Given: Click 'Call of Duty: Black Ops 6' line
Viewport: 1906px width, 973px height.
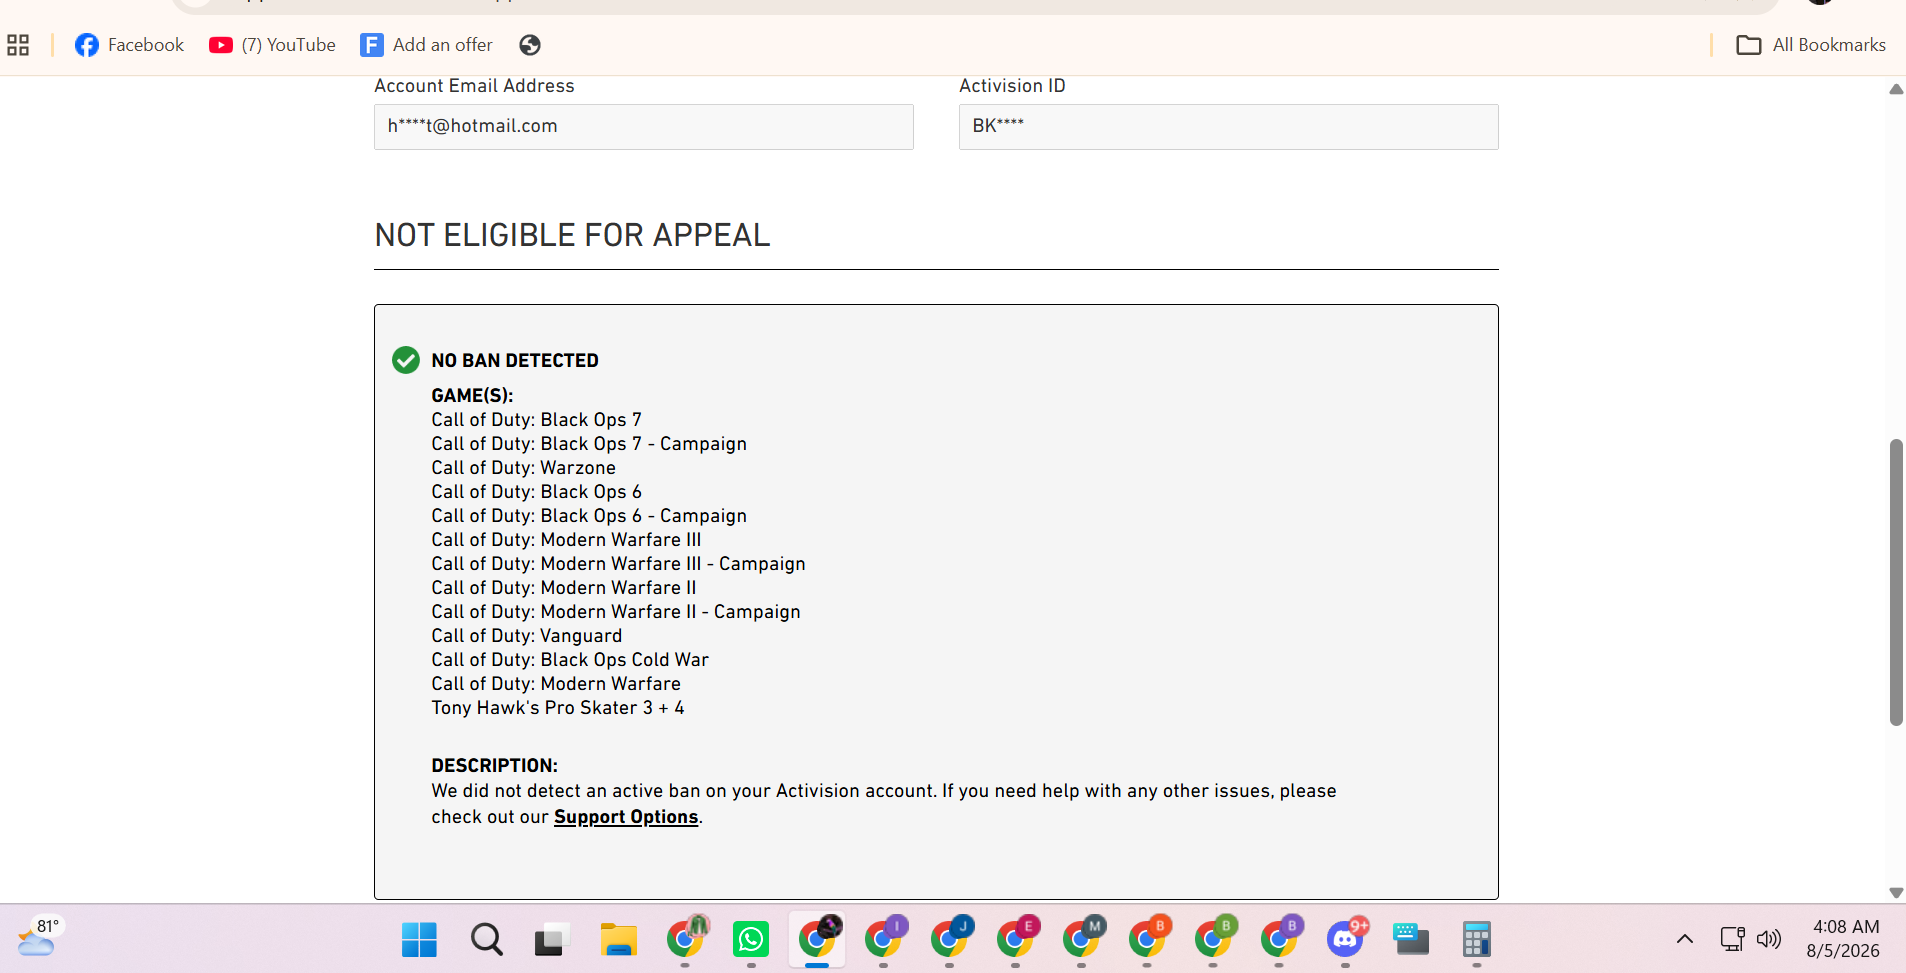Looking at the screenshot, I should point(537,492).
